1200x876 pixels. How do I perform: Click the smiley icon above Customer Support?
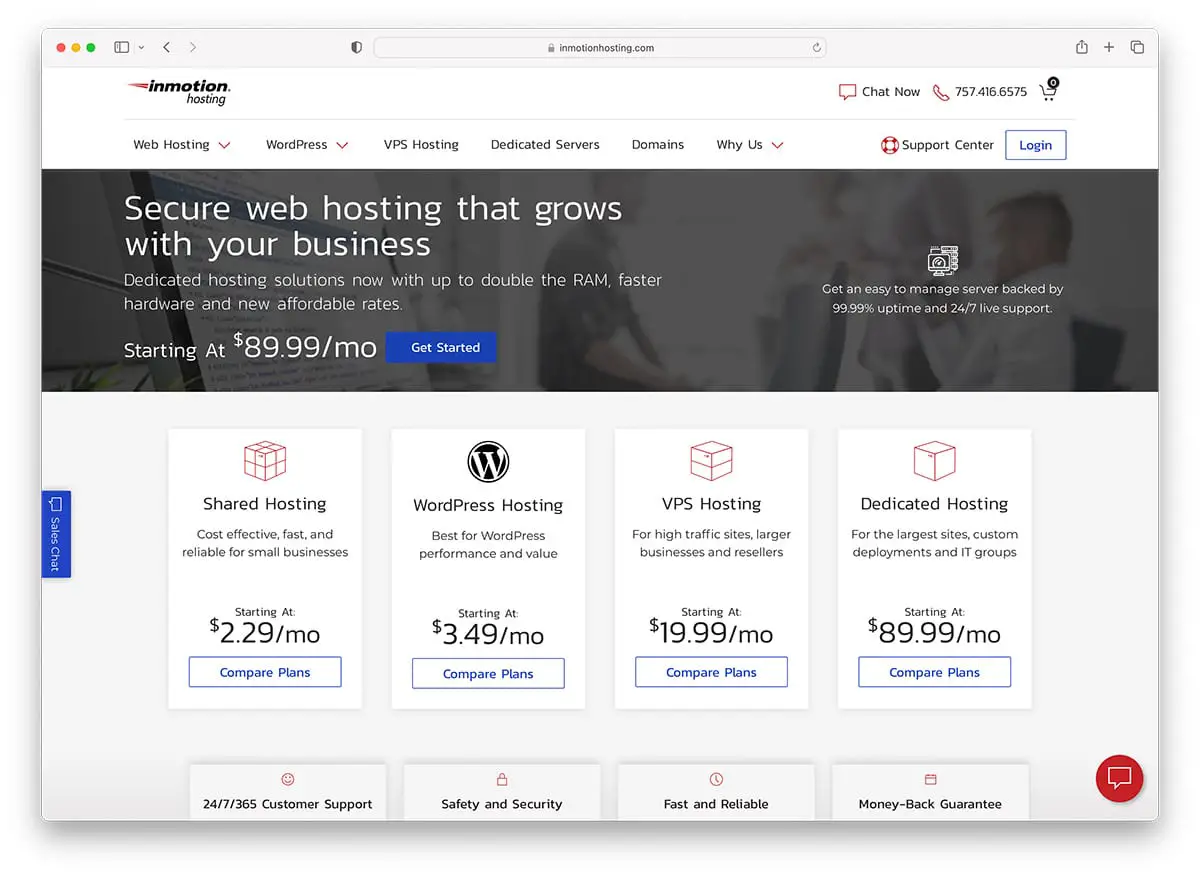(288, 779)
